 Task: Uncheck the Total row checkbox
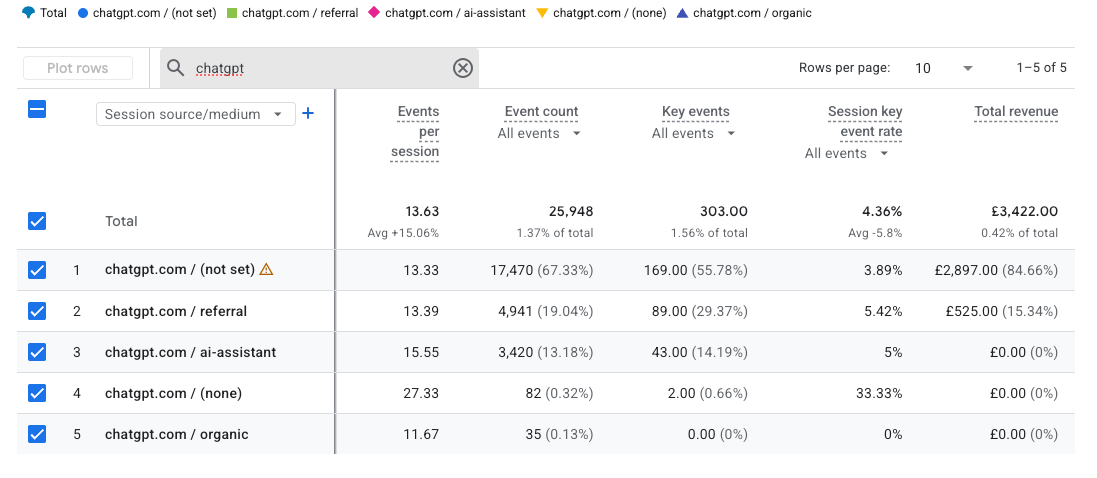tap(37, 221)
